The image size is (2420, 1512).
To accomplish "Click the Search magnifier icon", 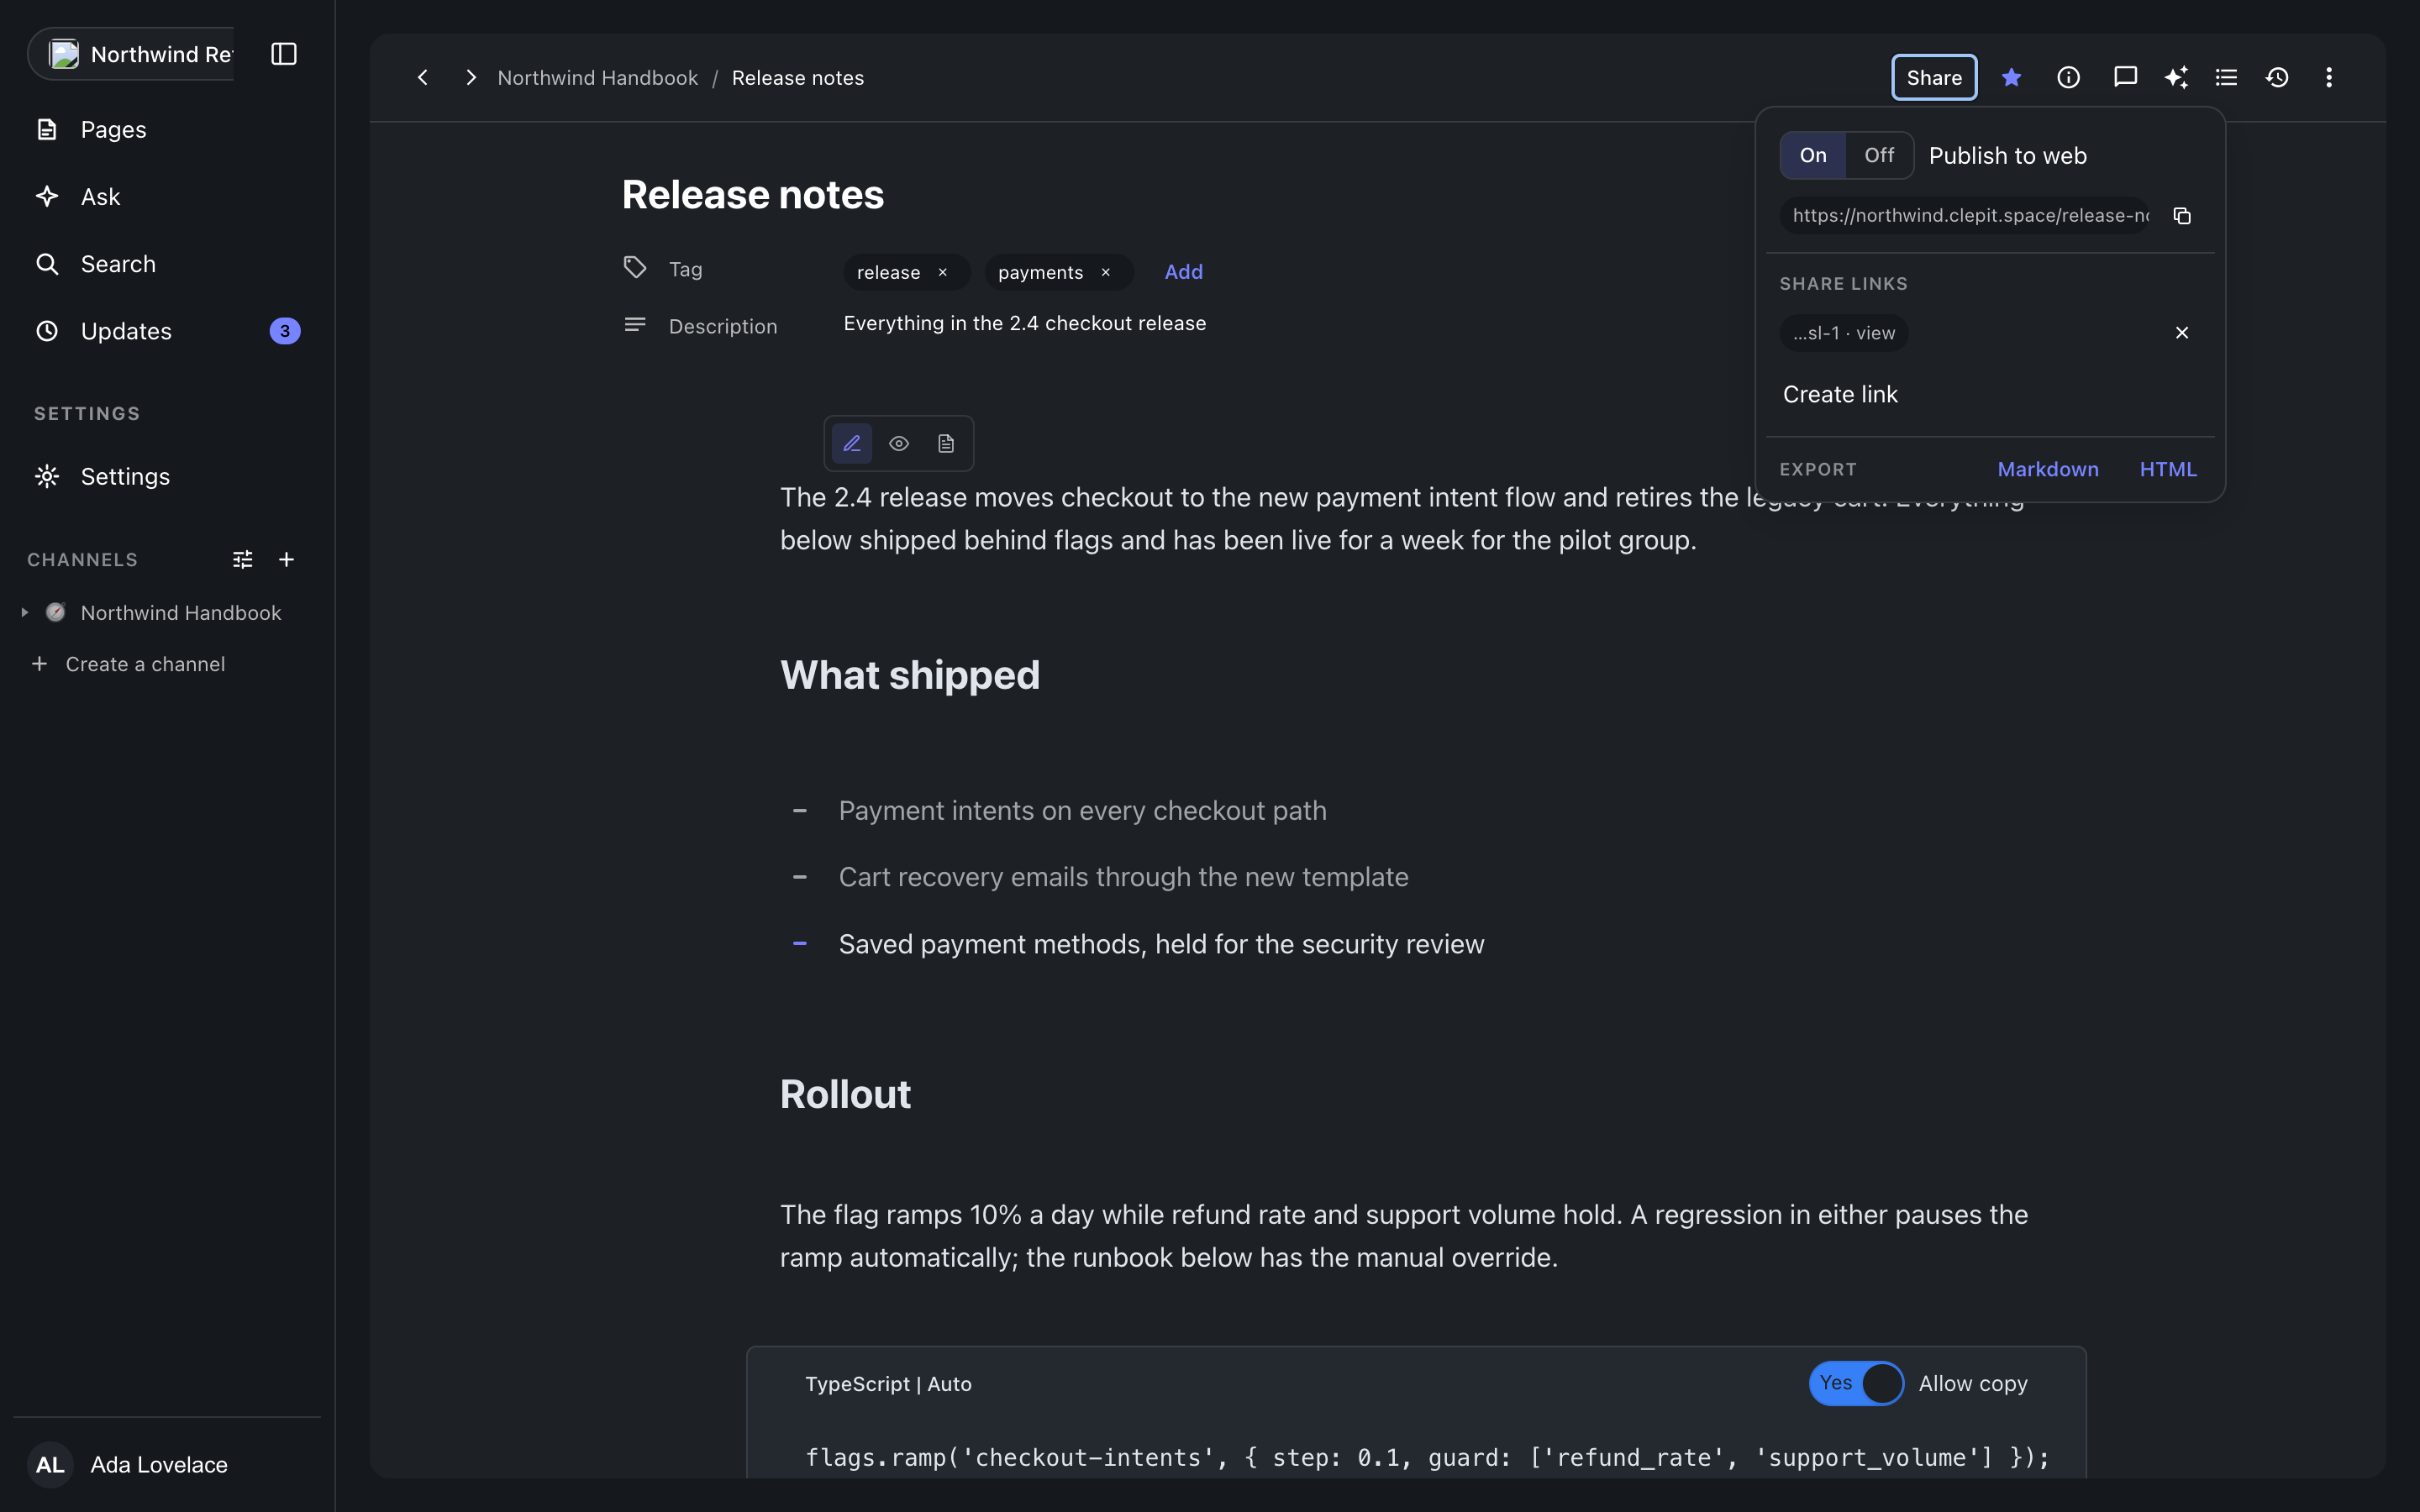I will click(x=47, y=264).
